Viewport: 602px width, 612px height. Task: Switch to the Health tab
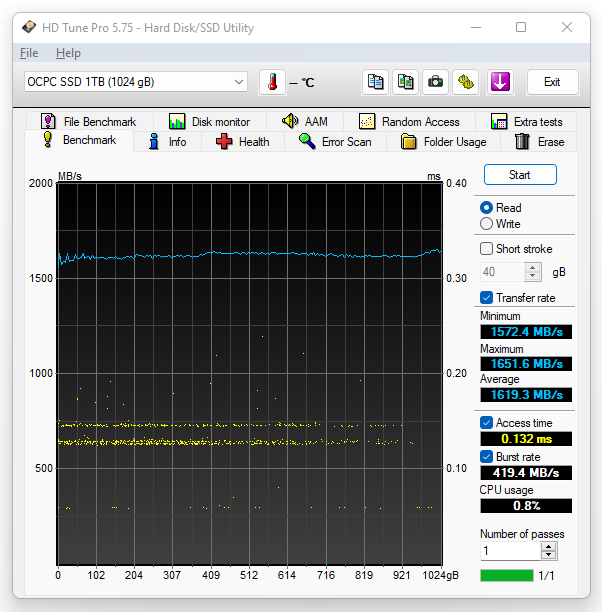pos(243,142)
